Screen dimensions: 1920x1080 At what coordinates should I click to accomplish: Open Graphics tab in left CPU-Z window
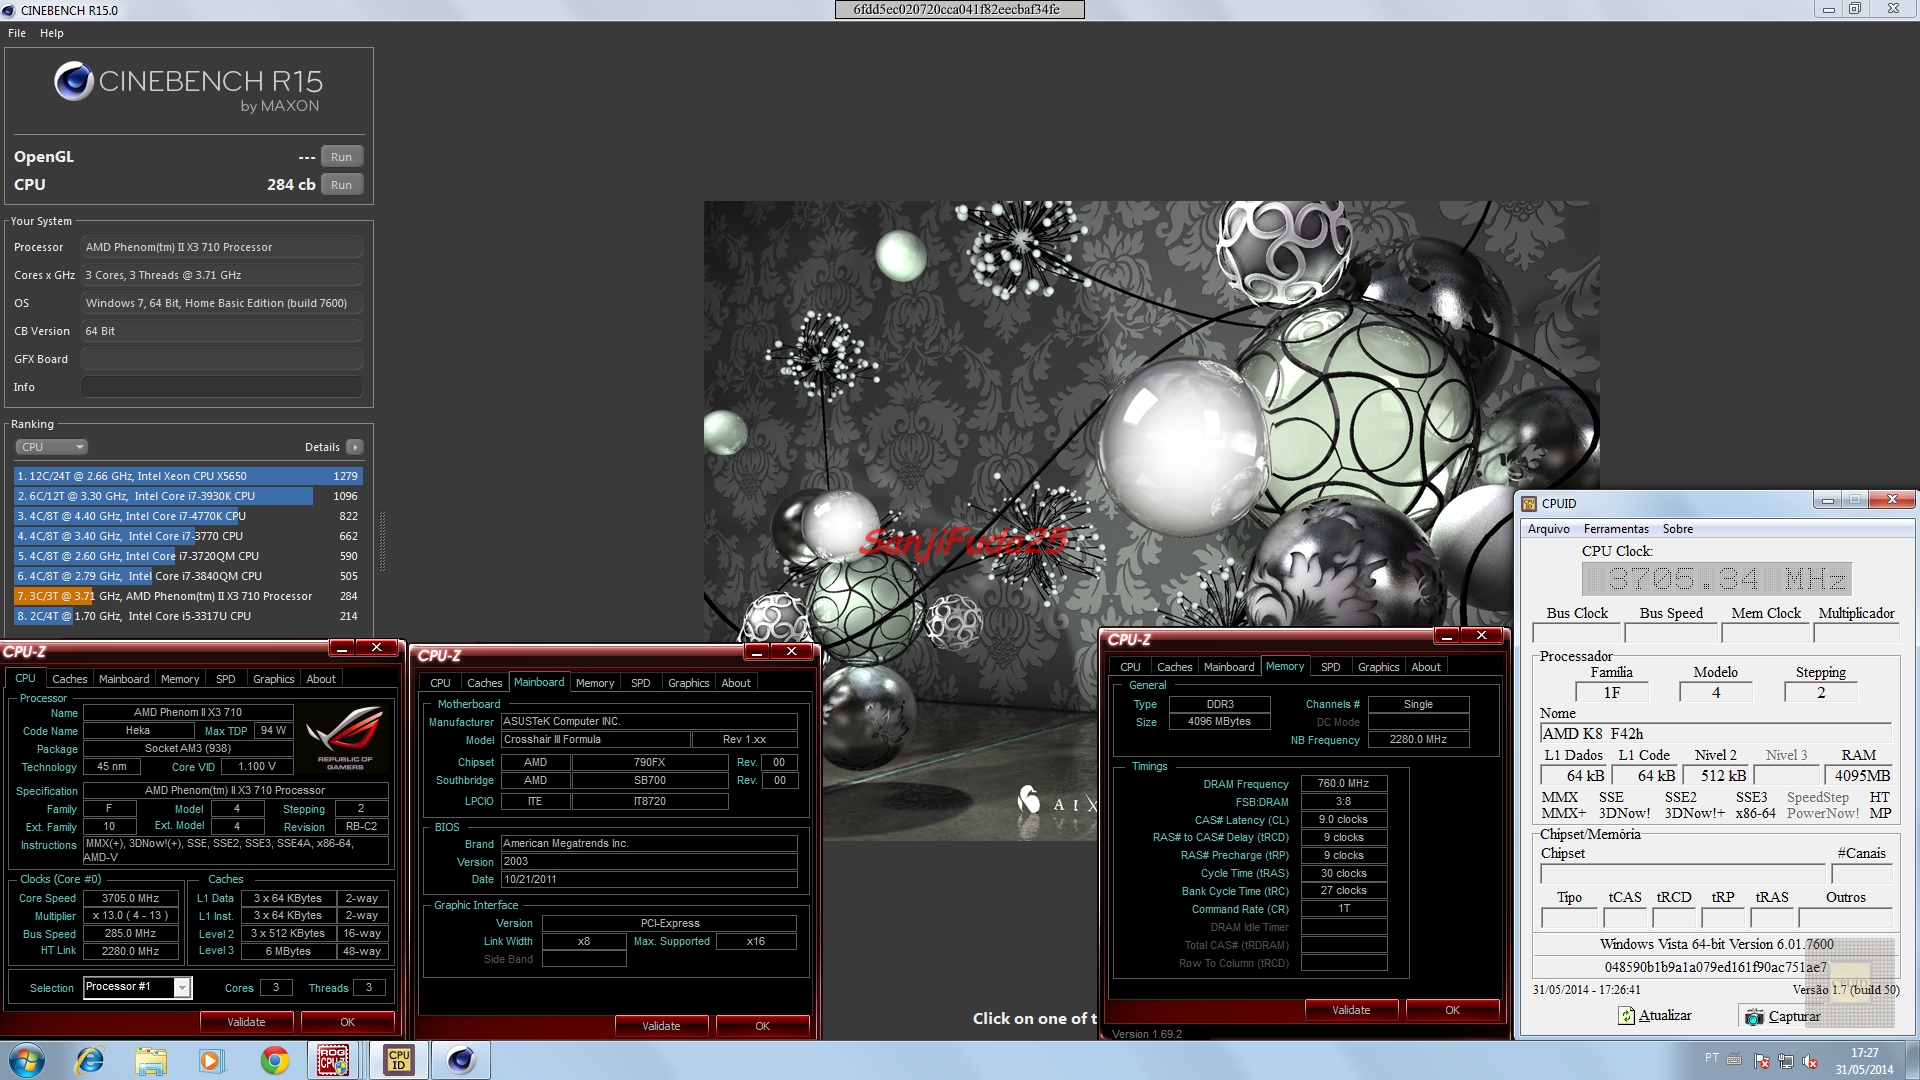tap(273, 679)
